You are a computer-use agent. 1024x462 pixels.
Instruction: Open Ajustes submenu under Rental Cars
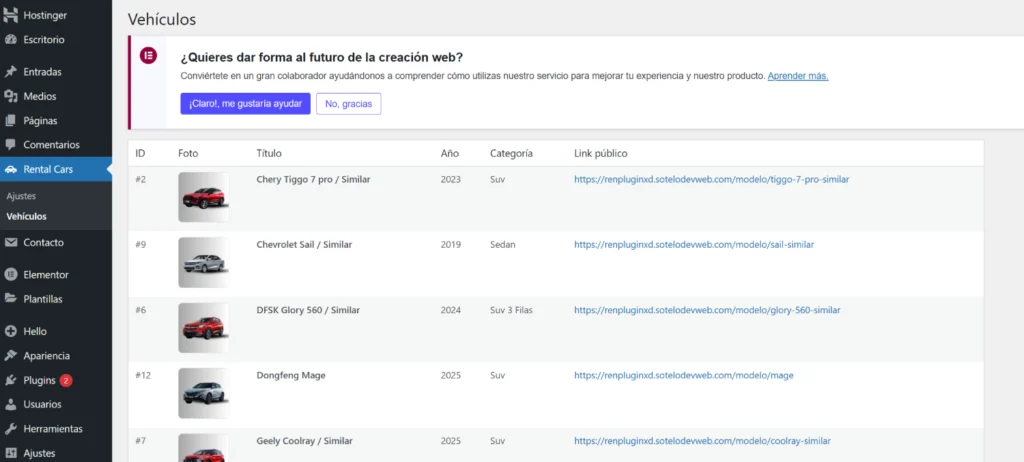click(x=21, y=196)
